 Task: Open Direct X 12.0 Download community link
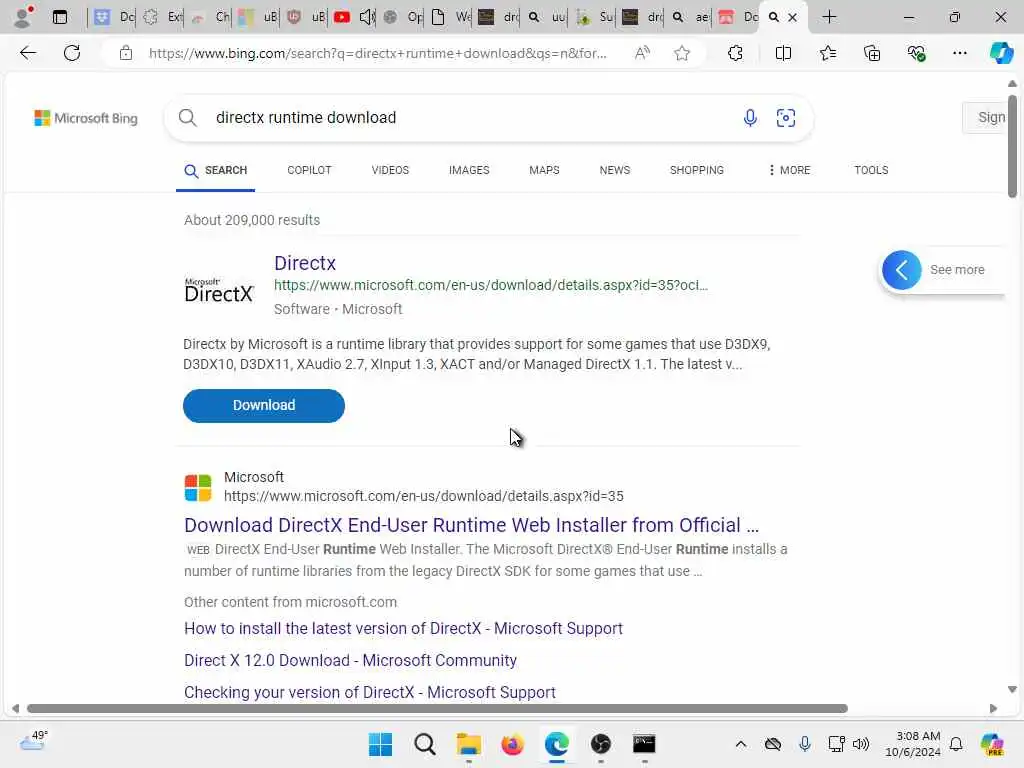pyautogui.click(x=350, y=660)
